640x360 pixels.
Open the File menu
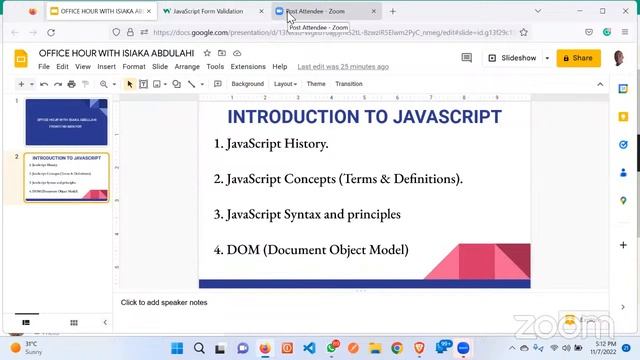point(44,67)
